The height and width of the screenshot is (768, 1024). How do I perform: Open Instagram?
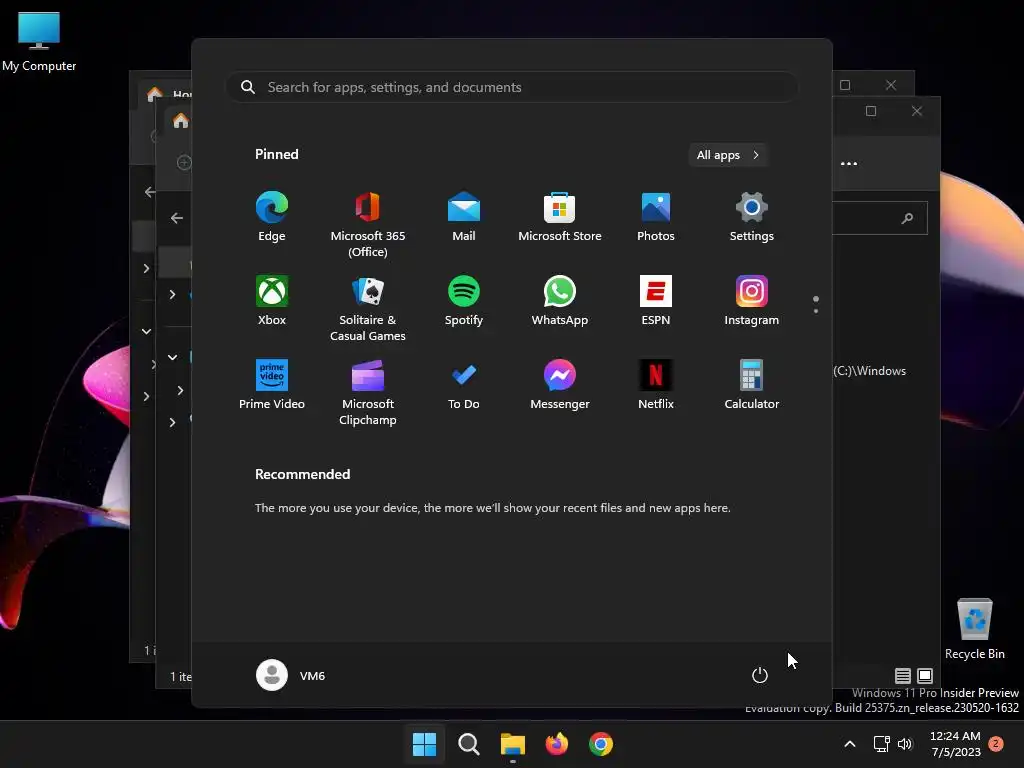click(x=752, y=301)
